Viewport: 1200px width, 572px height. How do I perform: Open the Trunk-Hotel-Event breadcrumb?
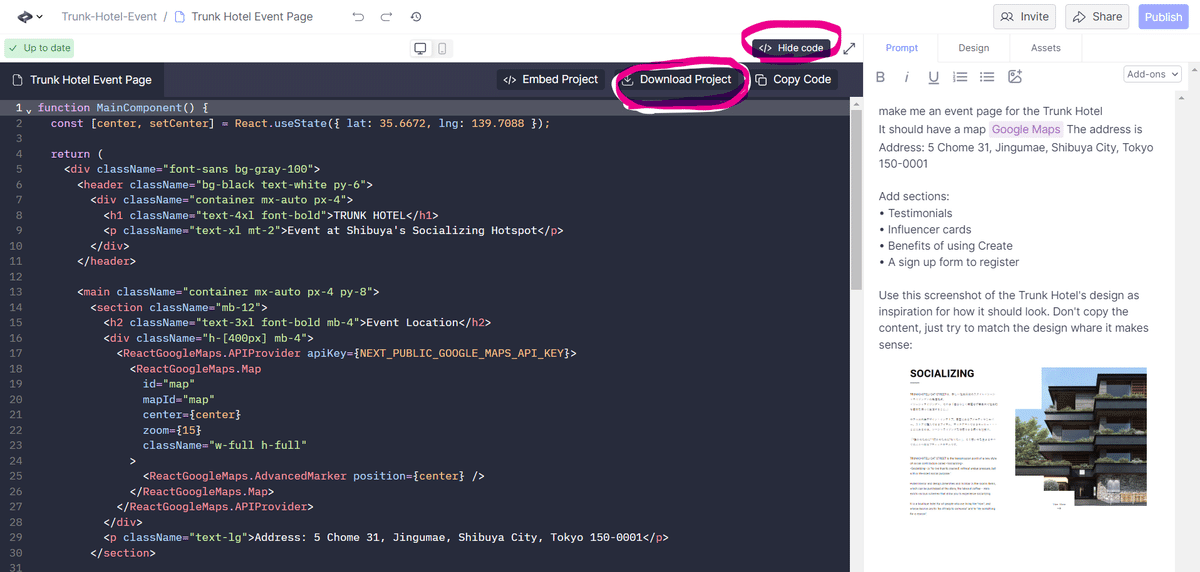tap(108, 17)
